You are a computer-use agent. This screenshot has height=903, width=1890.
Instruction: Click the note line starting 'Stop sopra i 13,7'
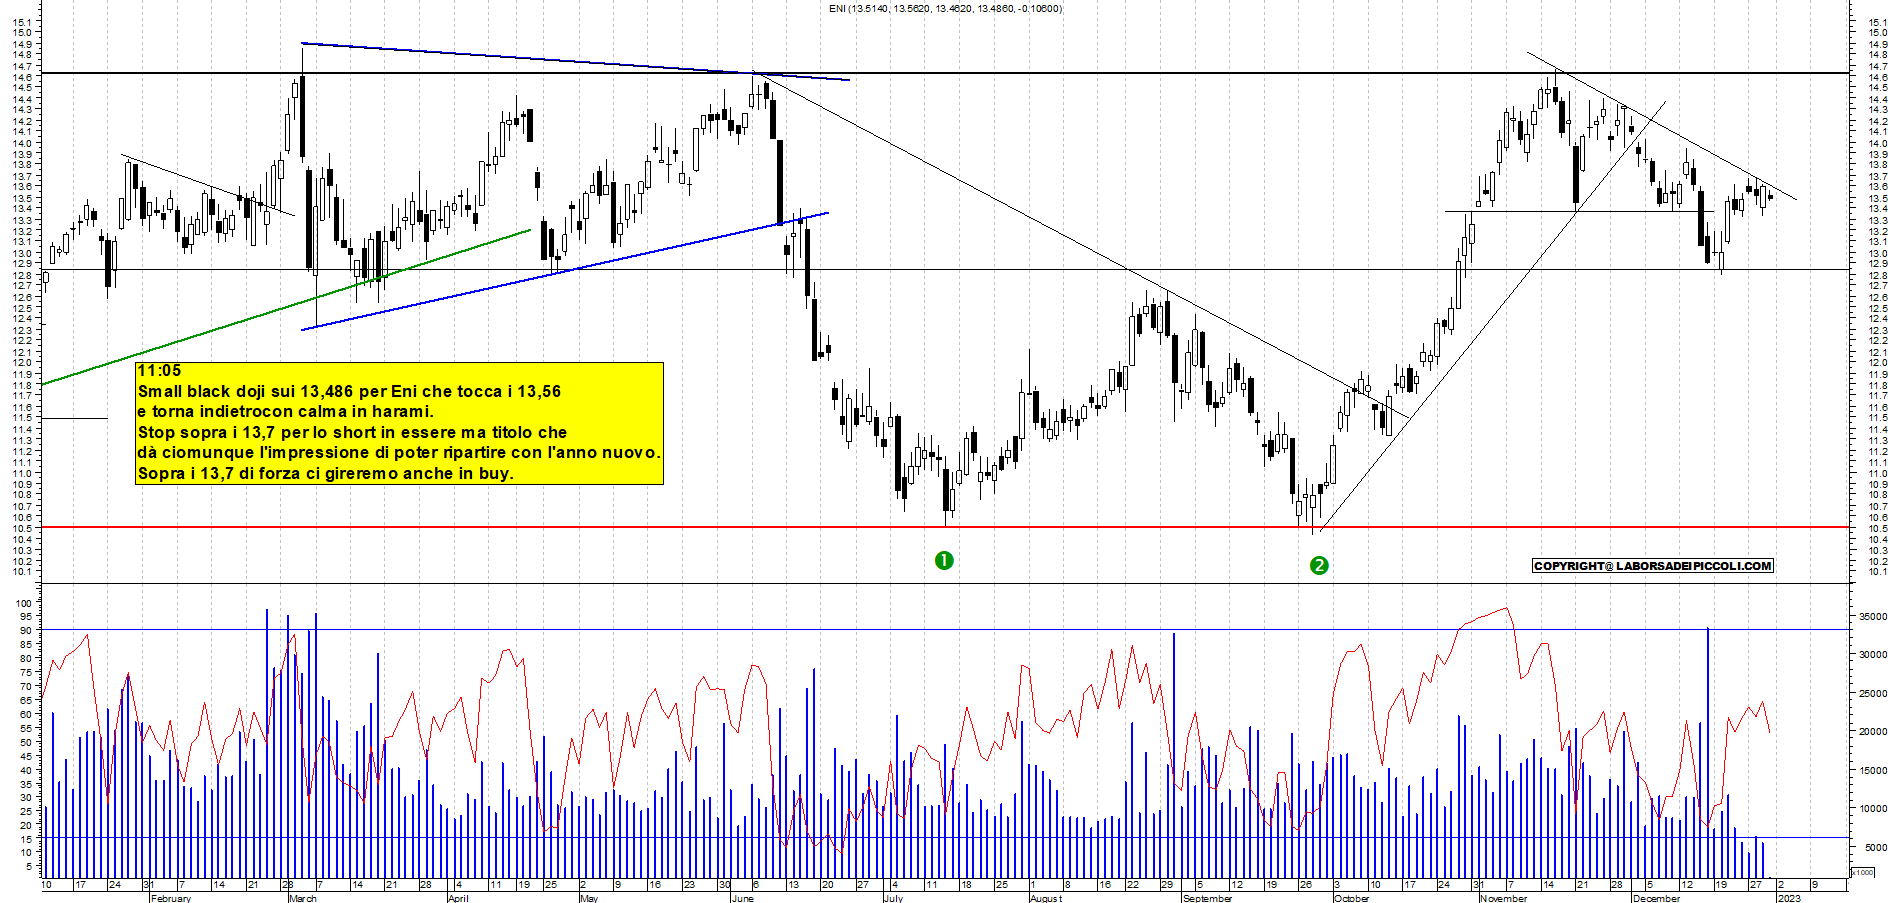[352, 432]
